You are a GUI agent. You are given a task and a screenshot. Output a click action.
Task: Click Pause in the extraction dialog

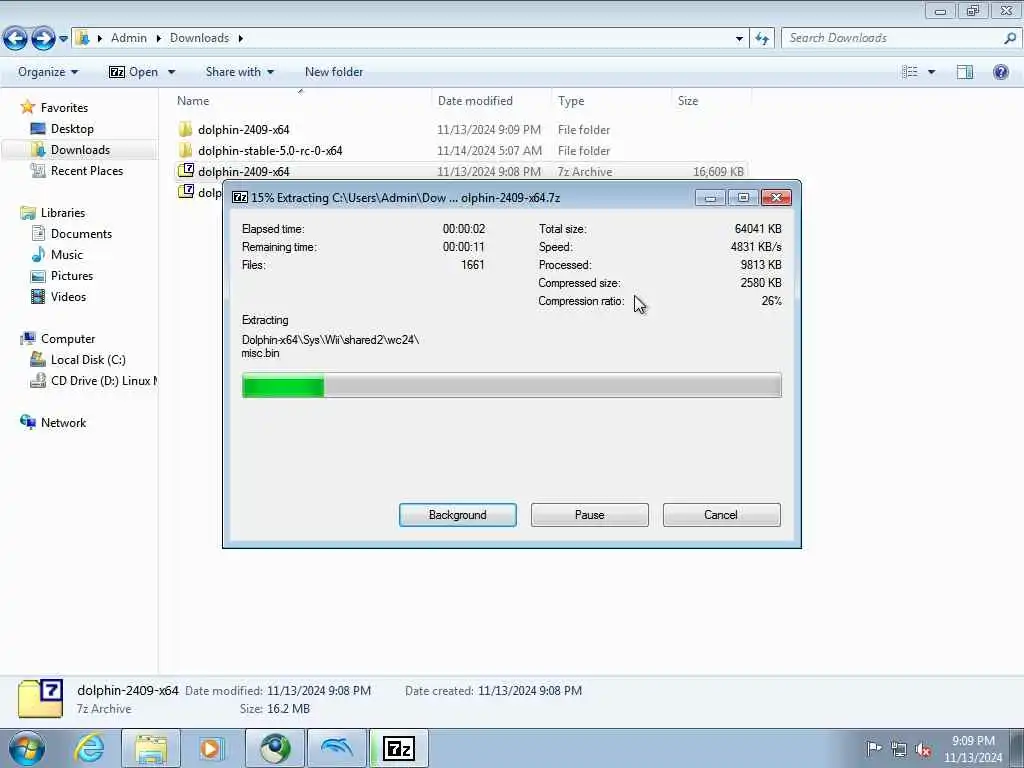click(589, 515)
